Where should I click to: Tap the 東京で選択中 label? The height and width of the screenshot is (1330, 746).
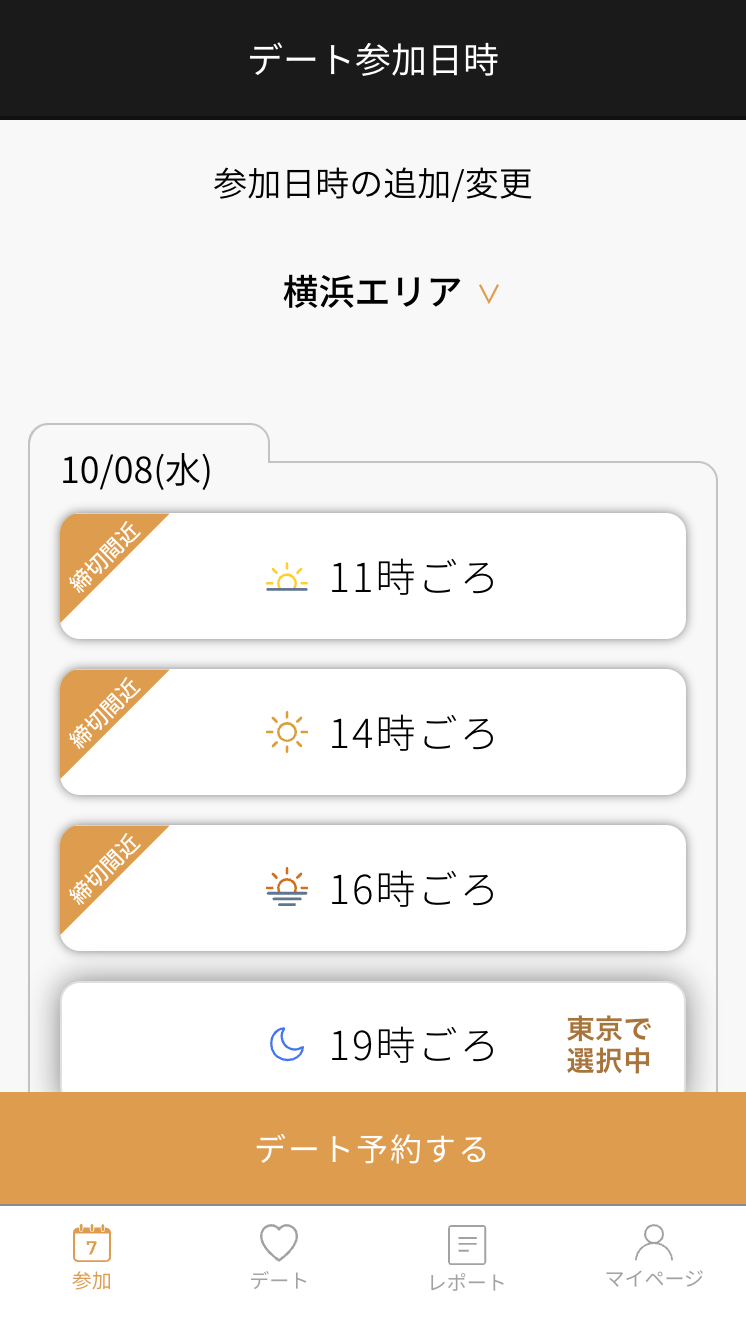point(608,1044)
